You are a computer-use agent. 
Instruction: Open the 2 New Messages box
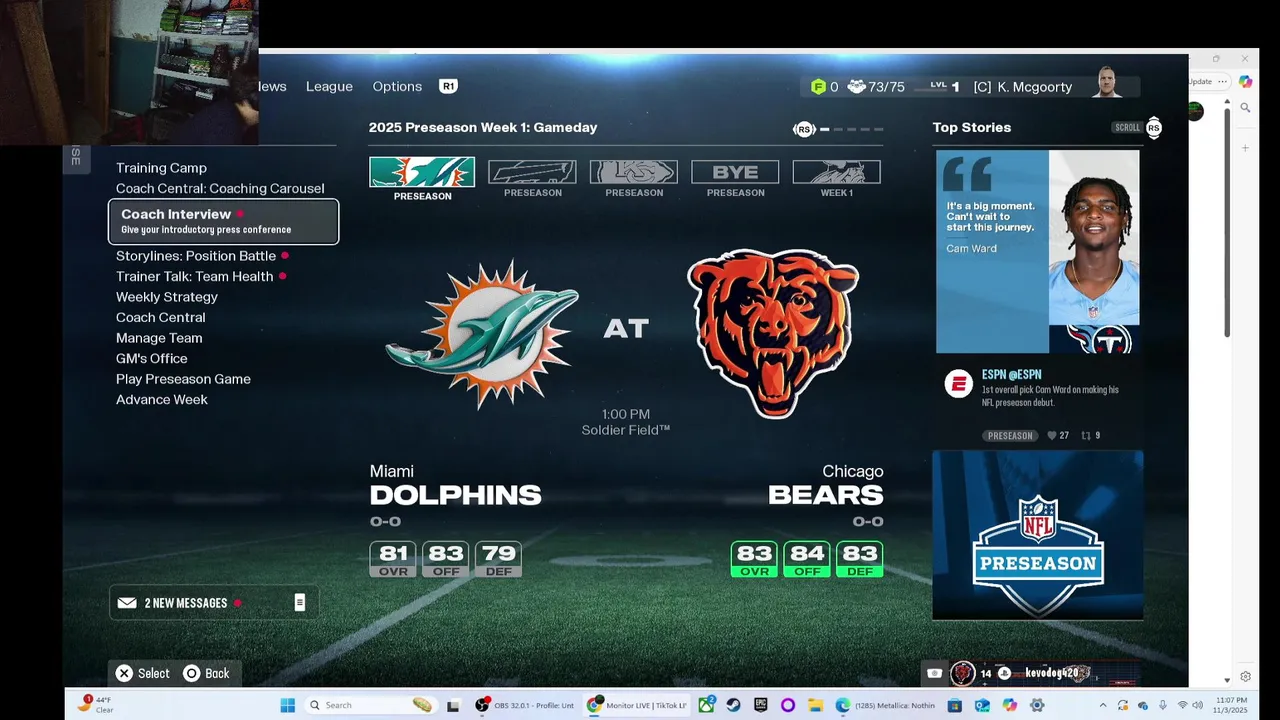pos(214,603)
